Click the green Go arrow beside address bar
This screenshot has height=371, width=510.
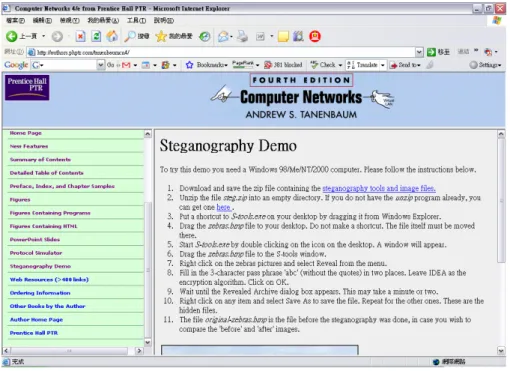coord(432,52)
